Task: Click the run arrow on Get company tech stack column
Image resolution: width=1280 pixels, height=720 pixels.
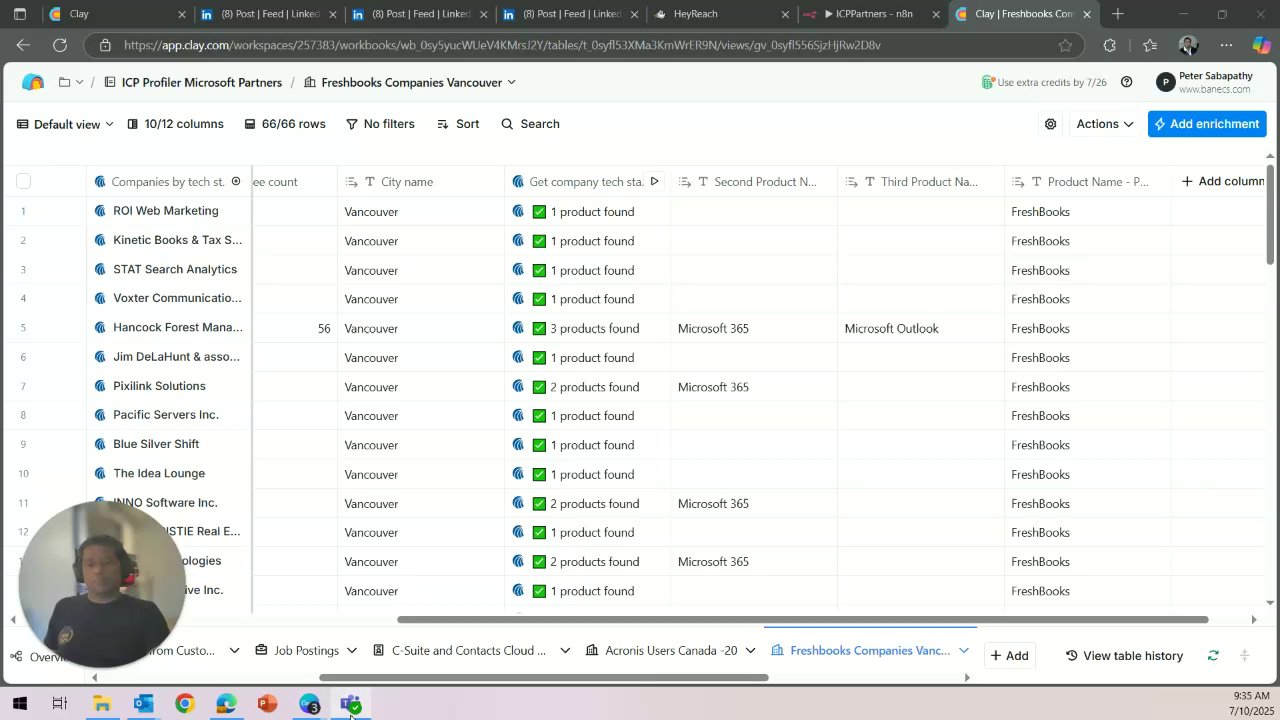Action: (x=654, y=181)
